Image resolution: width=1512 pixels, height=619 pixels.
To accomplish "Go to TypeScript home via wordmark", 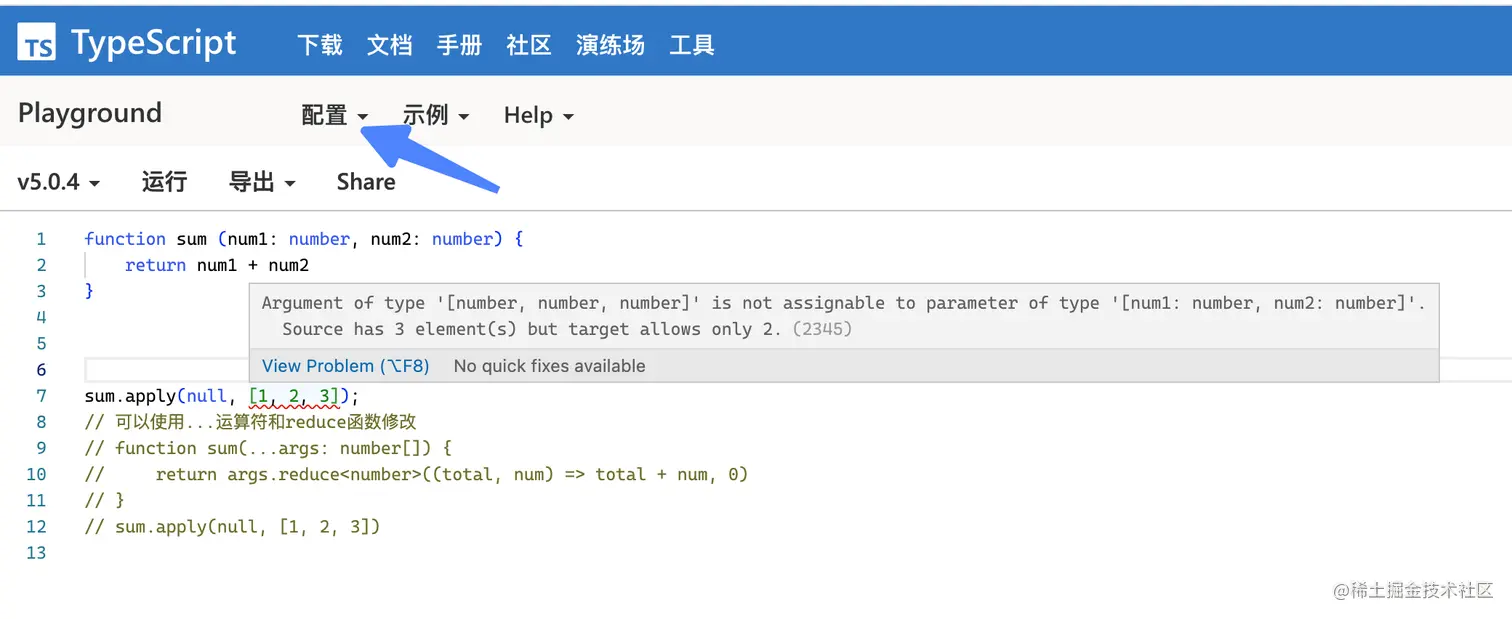I will 154,43.
